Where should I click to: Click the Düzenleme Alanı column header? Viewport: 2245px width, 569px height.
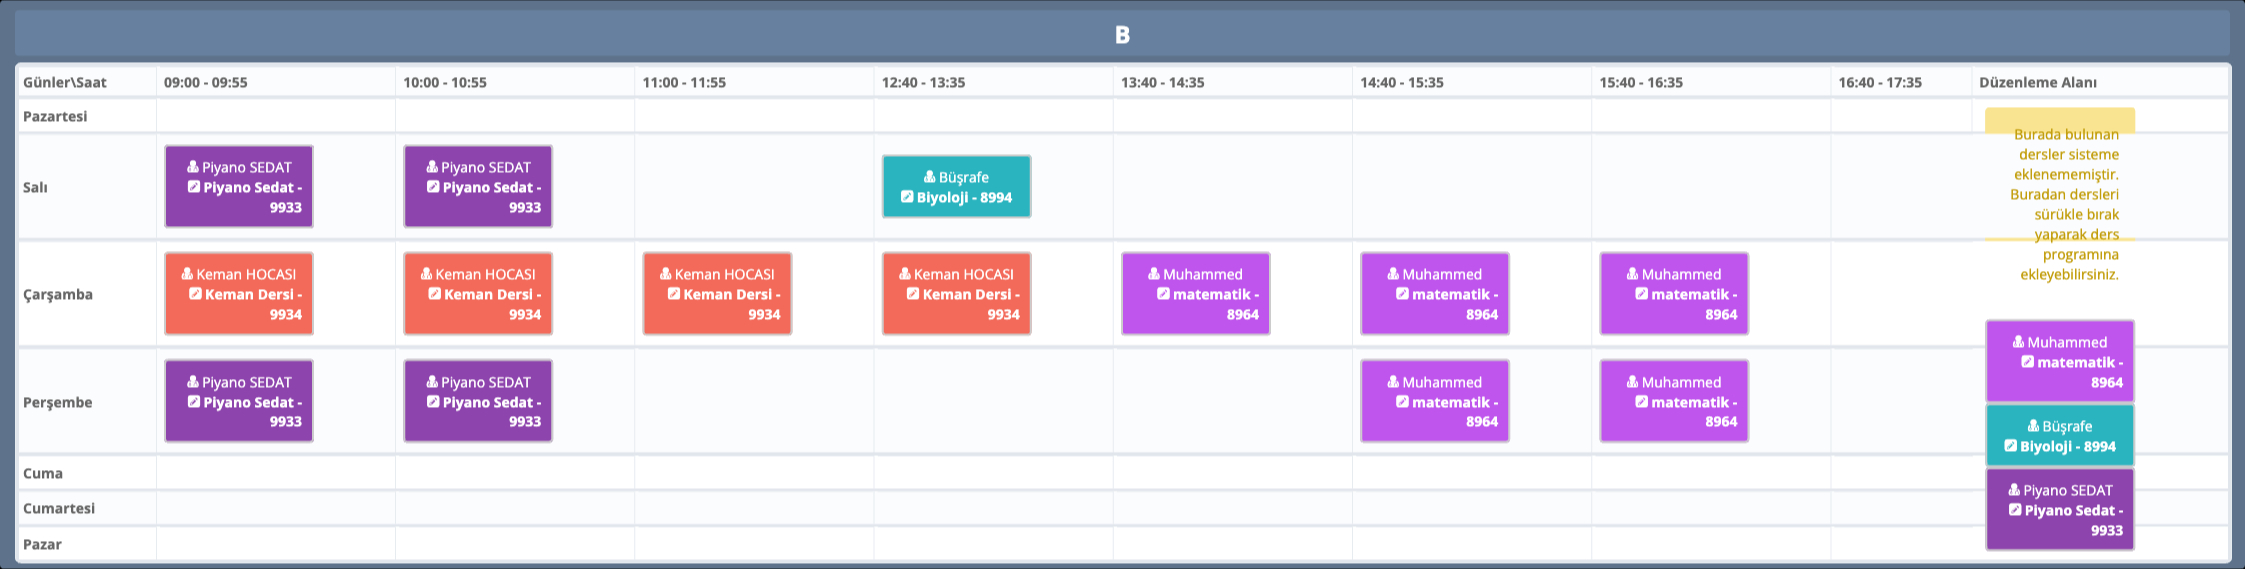click(2037, 82)
